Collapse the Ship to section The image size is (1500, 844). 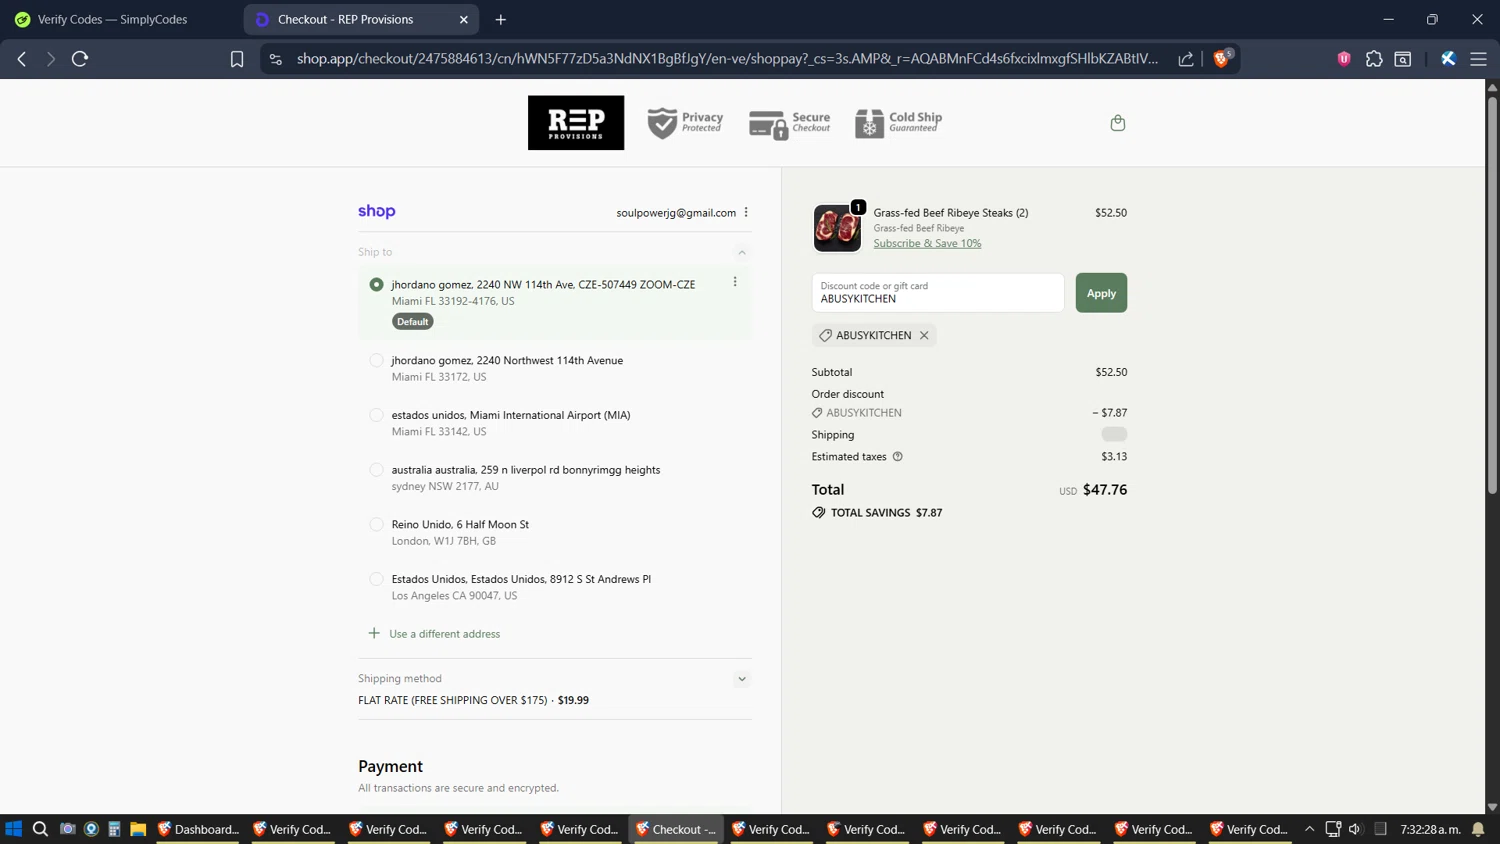pyautogui.click(x=742, y=252)
